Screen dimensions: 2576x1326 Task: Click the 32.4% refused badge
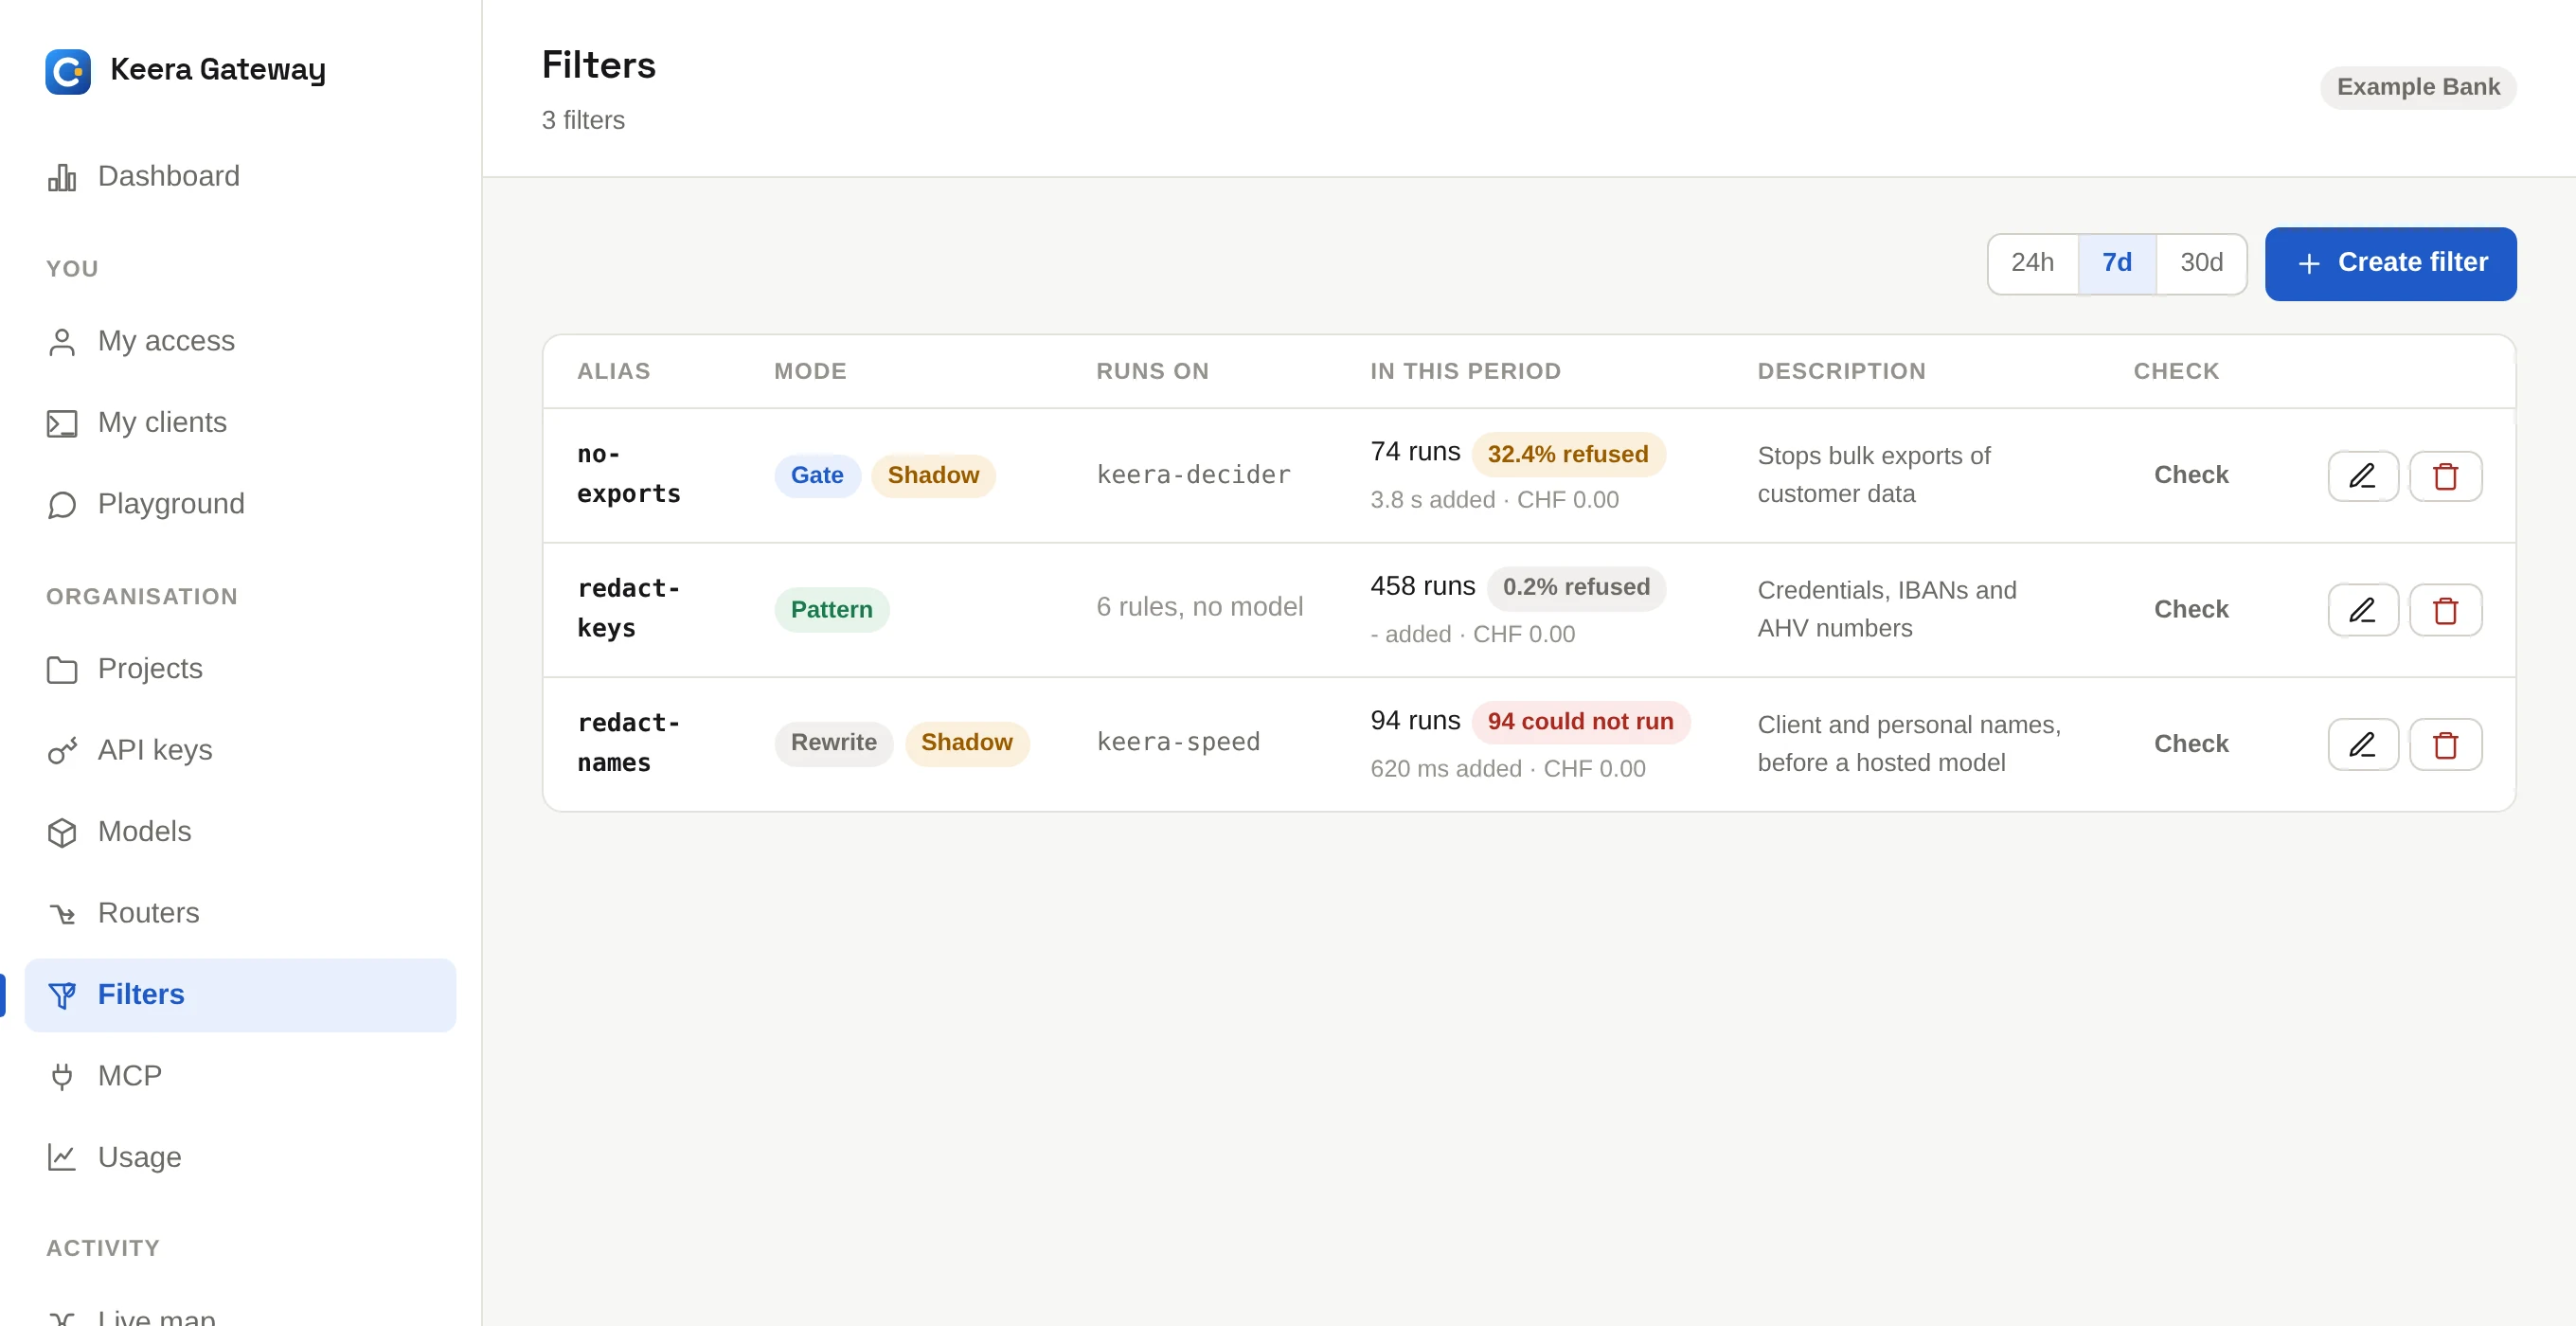click(x=1567, y=454)
